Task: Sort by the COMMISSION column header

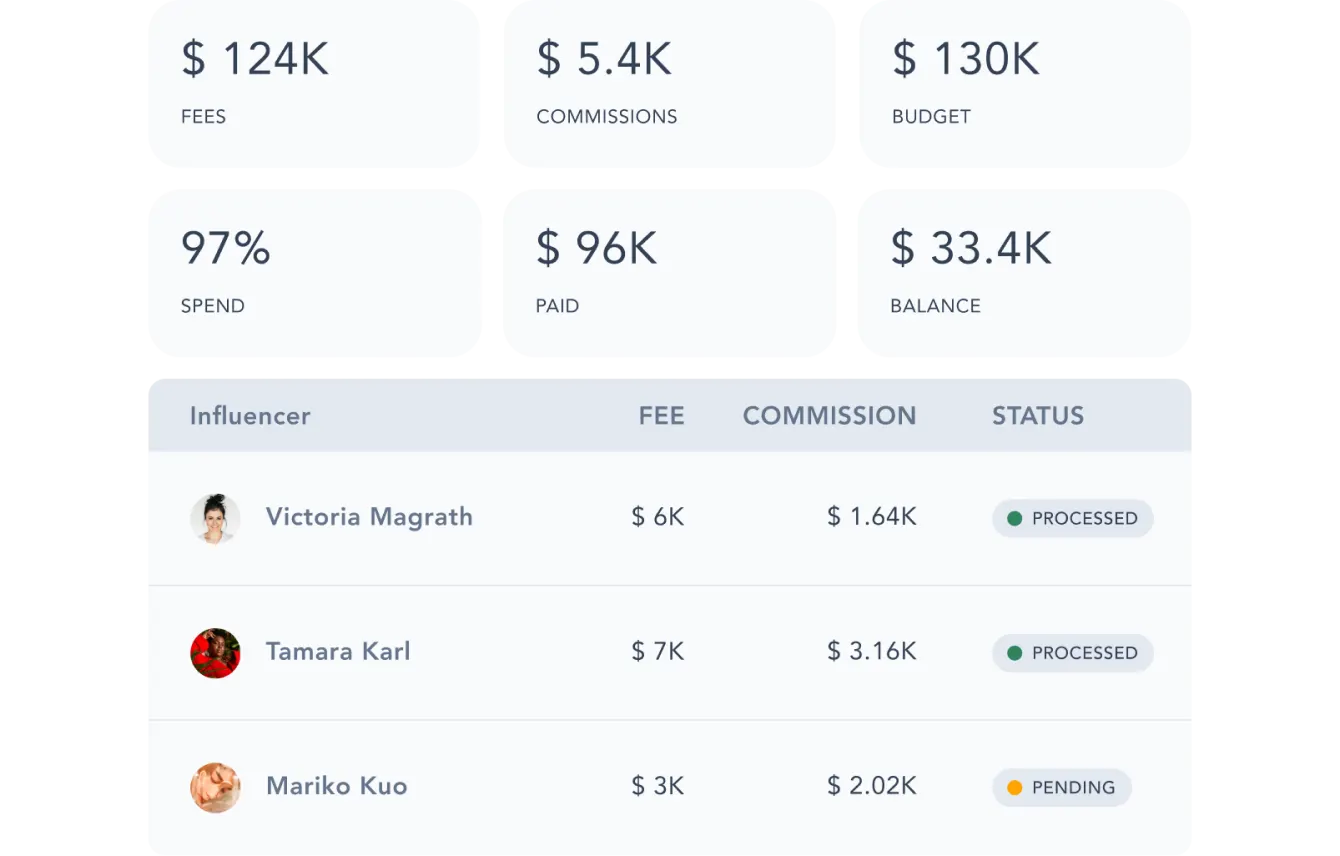Action: [x=830, y=415]
